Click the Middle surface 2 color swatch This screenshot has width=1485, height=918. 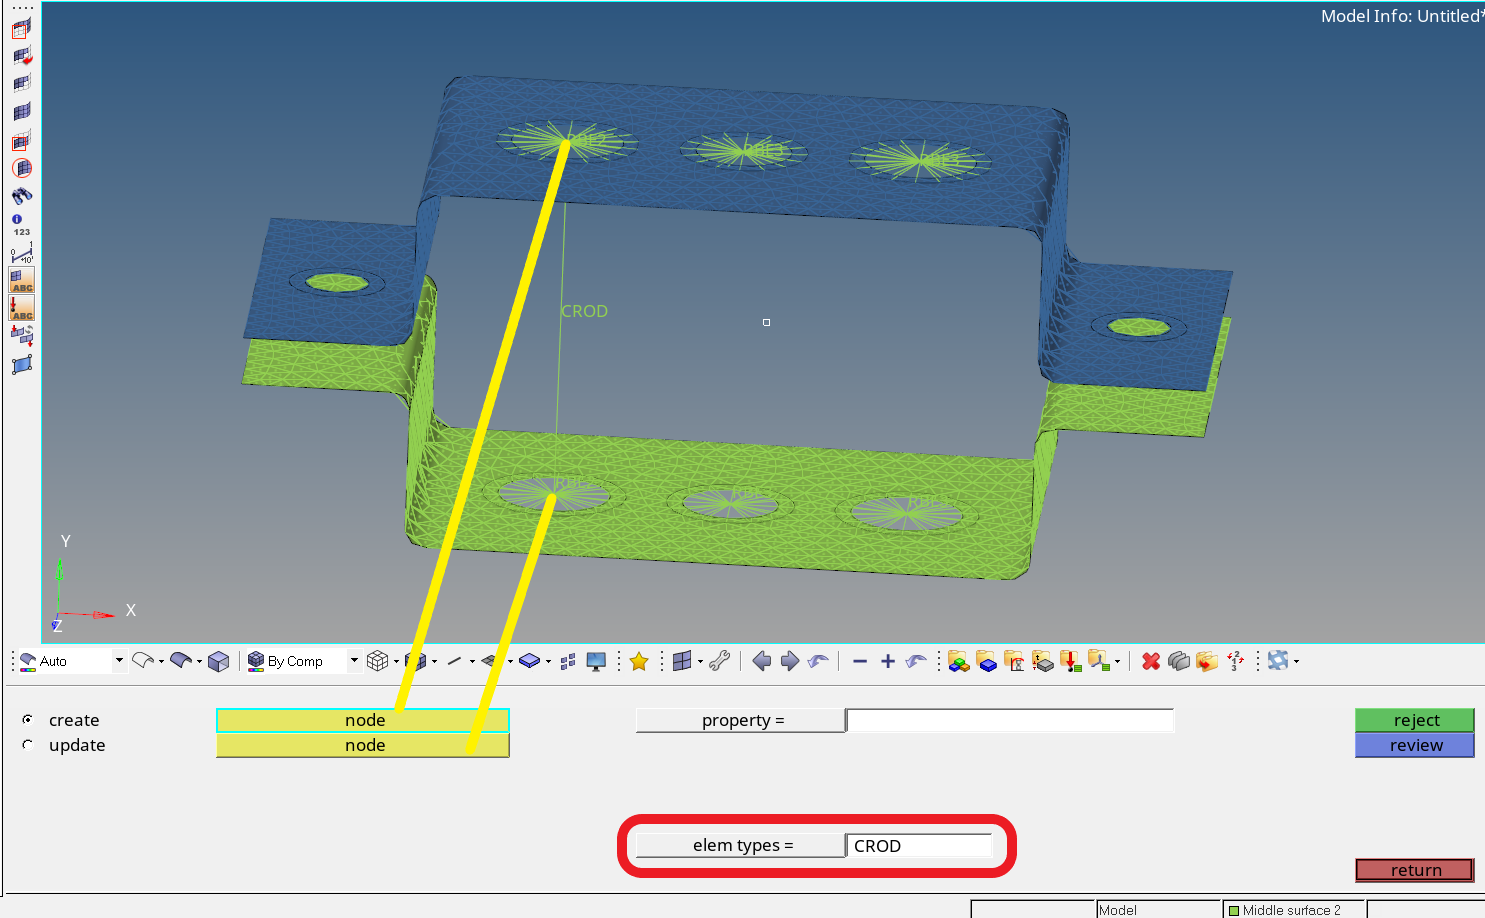tap(1234, 910)
